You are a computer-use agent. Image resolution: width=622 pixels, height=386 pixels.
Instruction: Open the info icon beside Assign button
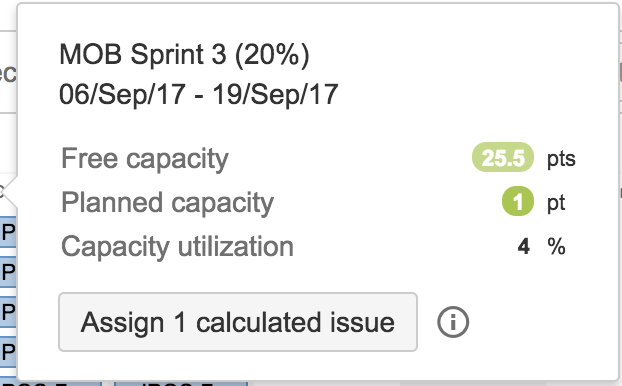453,322
